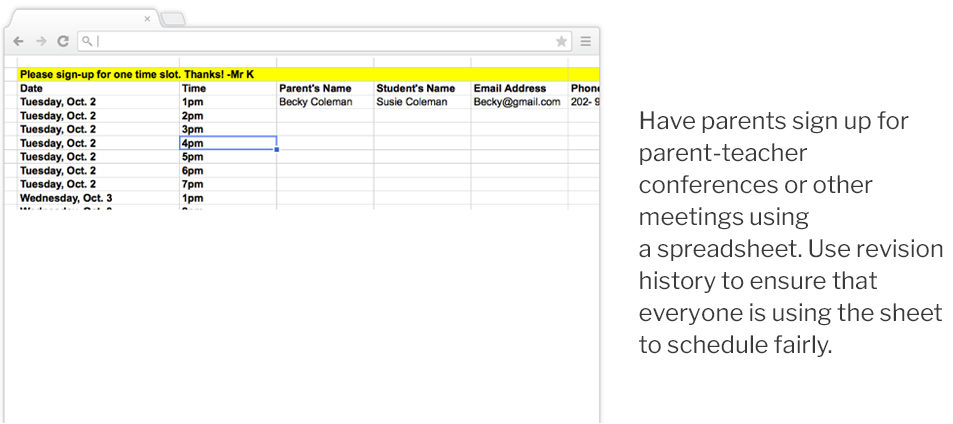Open the browser hamburger menu

pos(586,41)
